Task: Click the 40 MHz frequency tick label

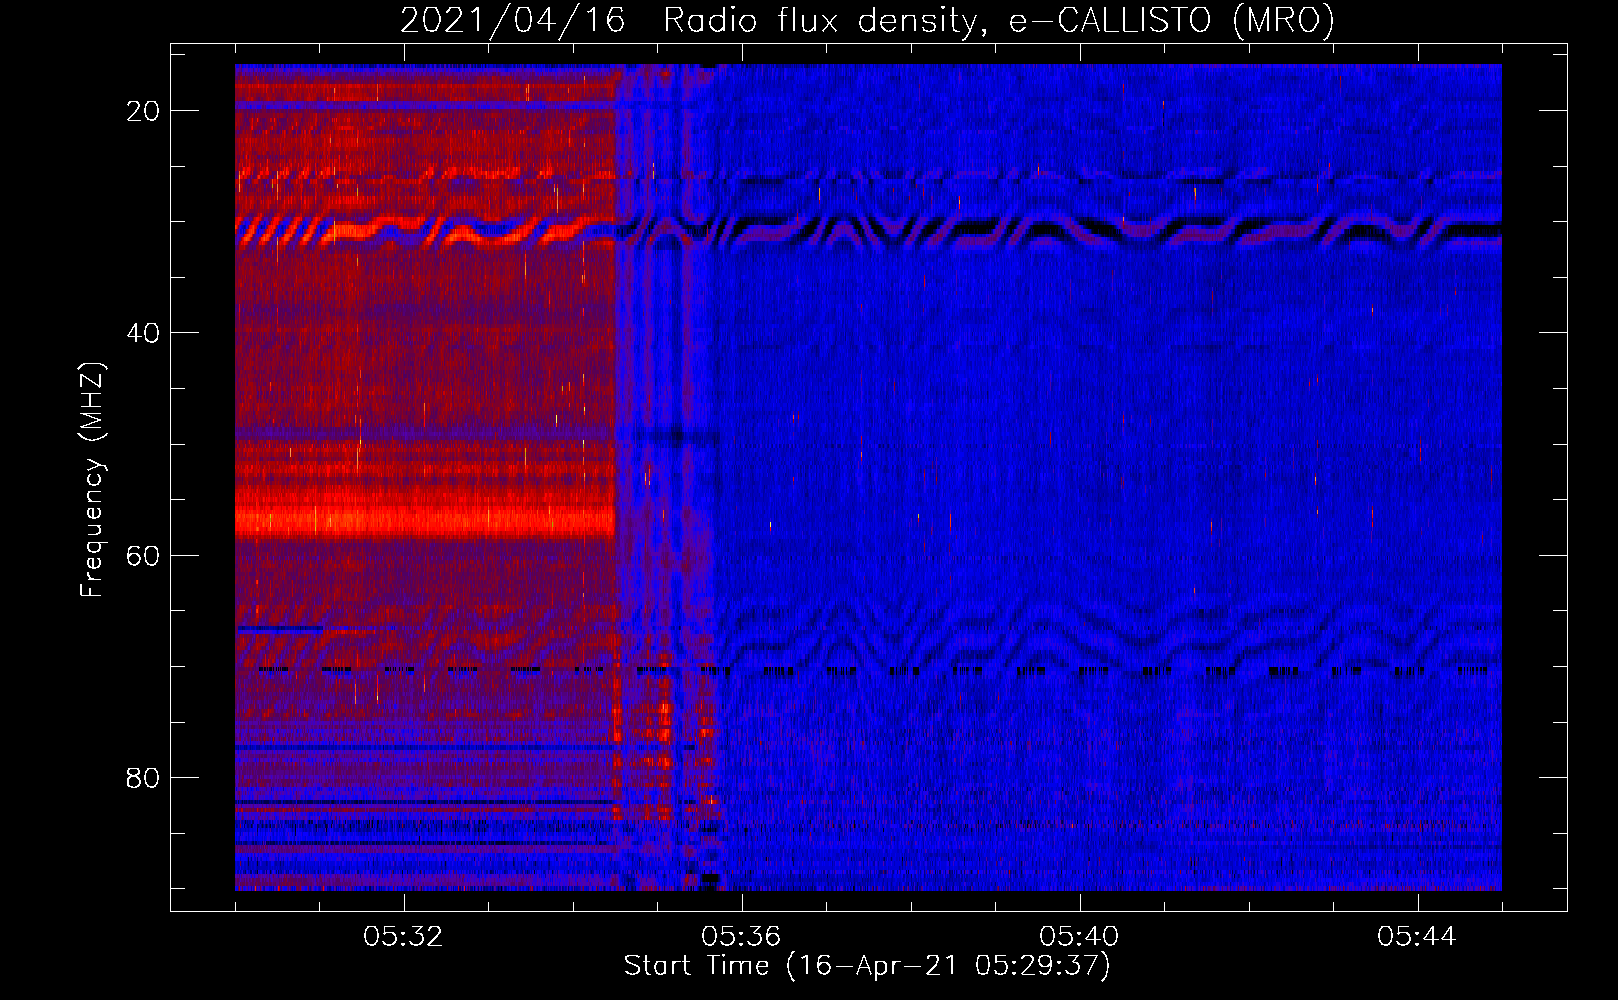Action: click(x=144, y=333)
